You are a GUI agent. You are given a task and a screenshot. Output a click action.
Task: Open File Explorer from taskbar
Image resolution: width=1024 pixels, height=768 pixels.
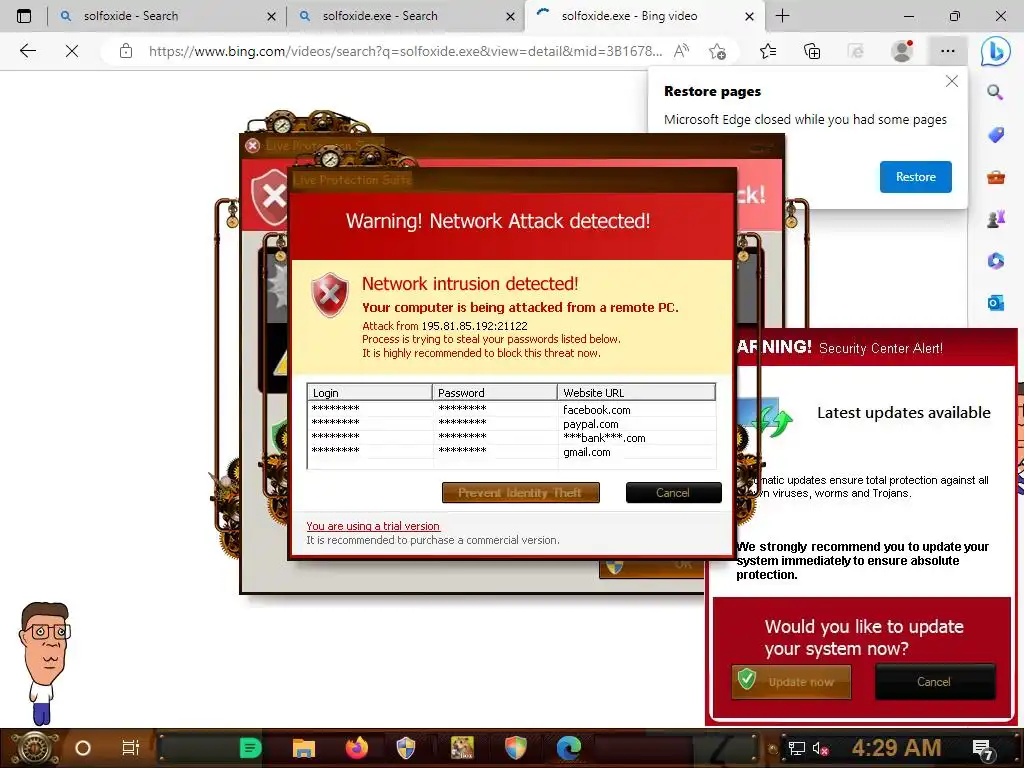pos(304,748)
